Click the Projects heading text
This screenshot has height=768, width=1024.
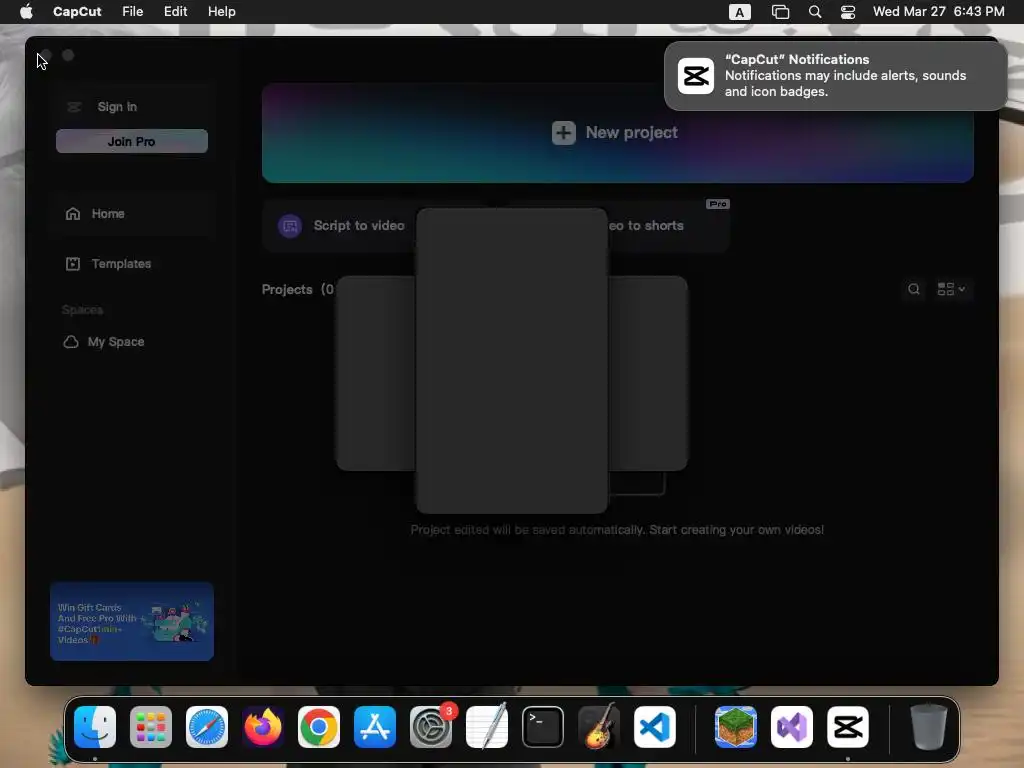pyautogui.click(x=287, y=289)
